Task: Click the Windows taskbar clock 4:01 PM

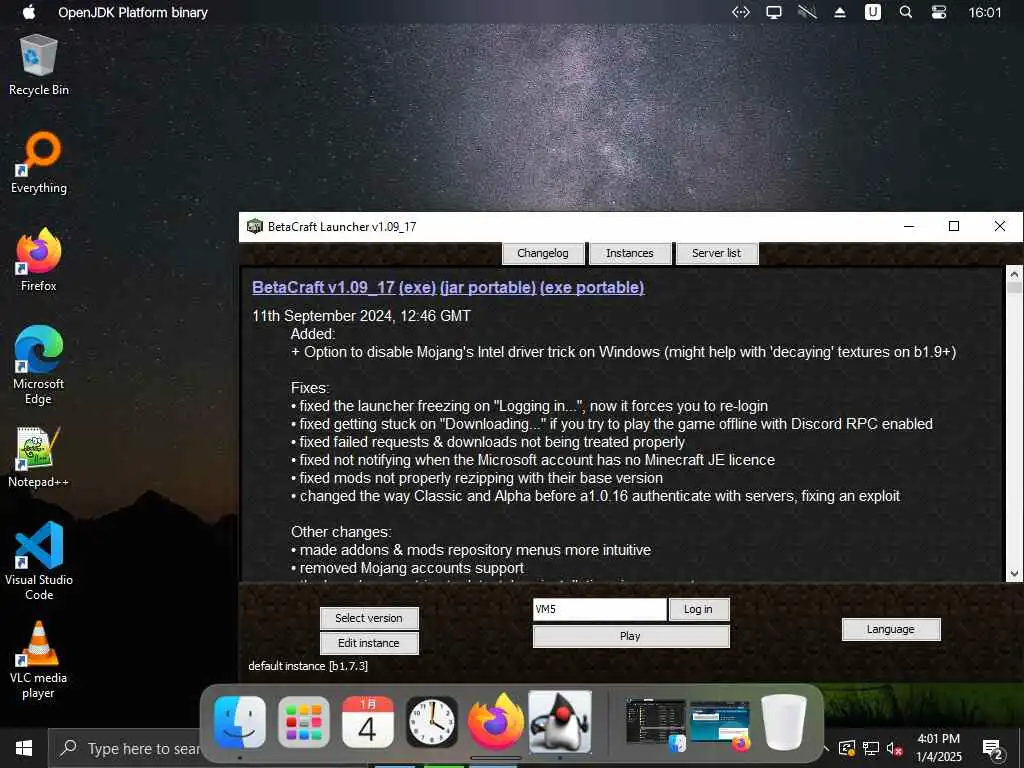Action: (938, 748)
